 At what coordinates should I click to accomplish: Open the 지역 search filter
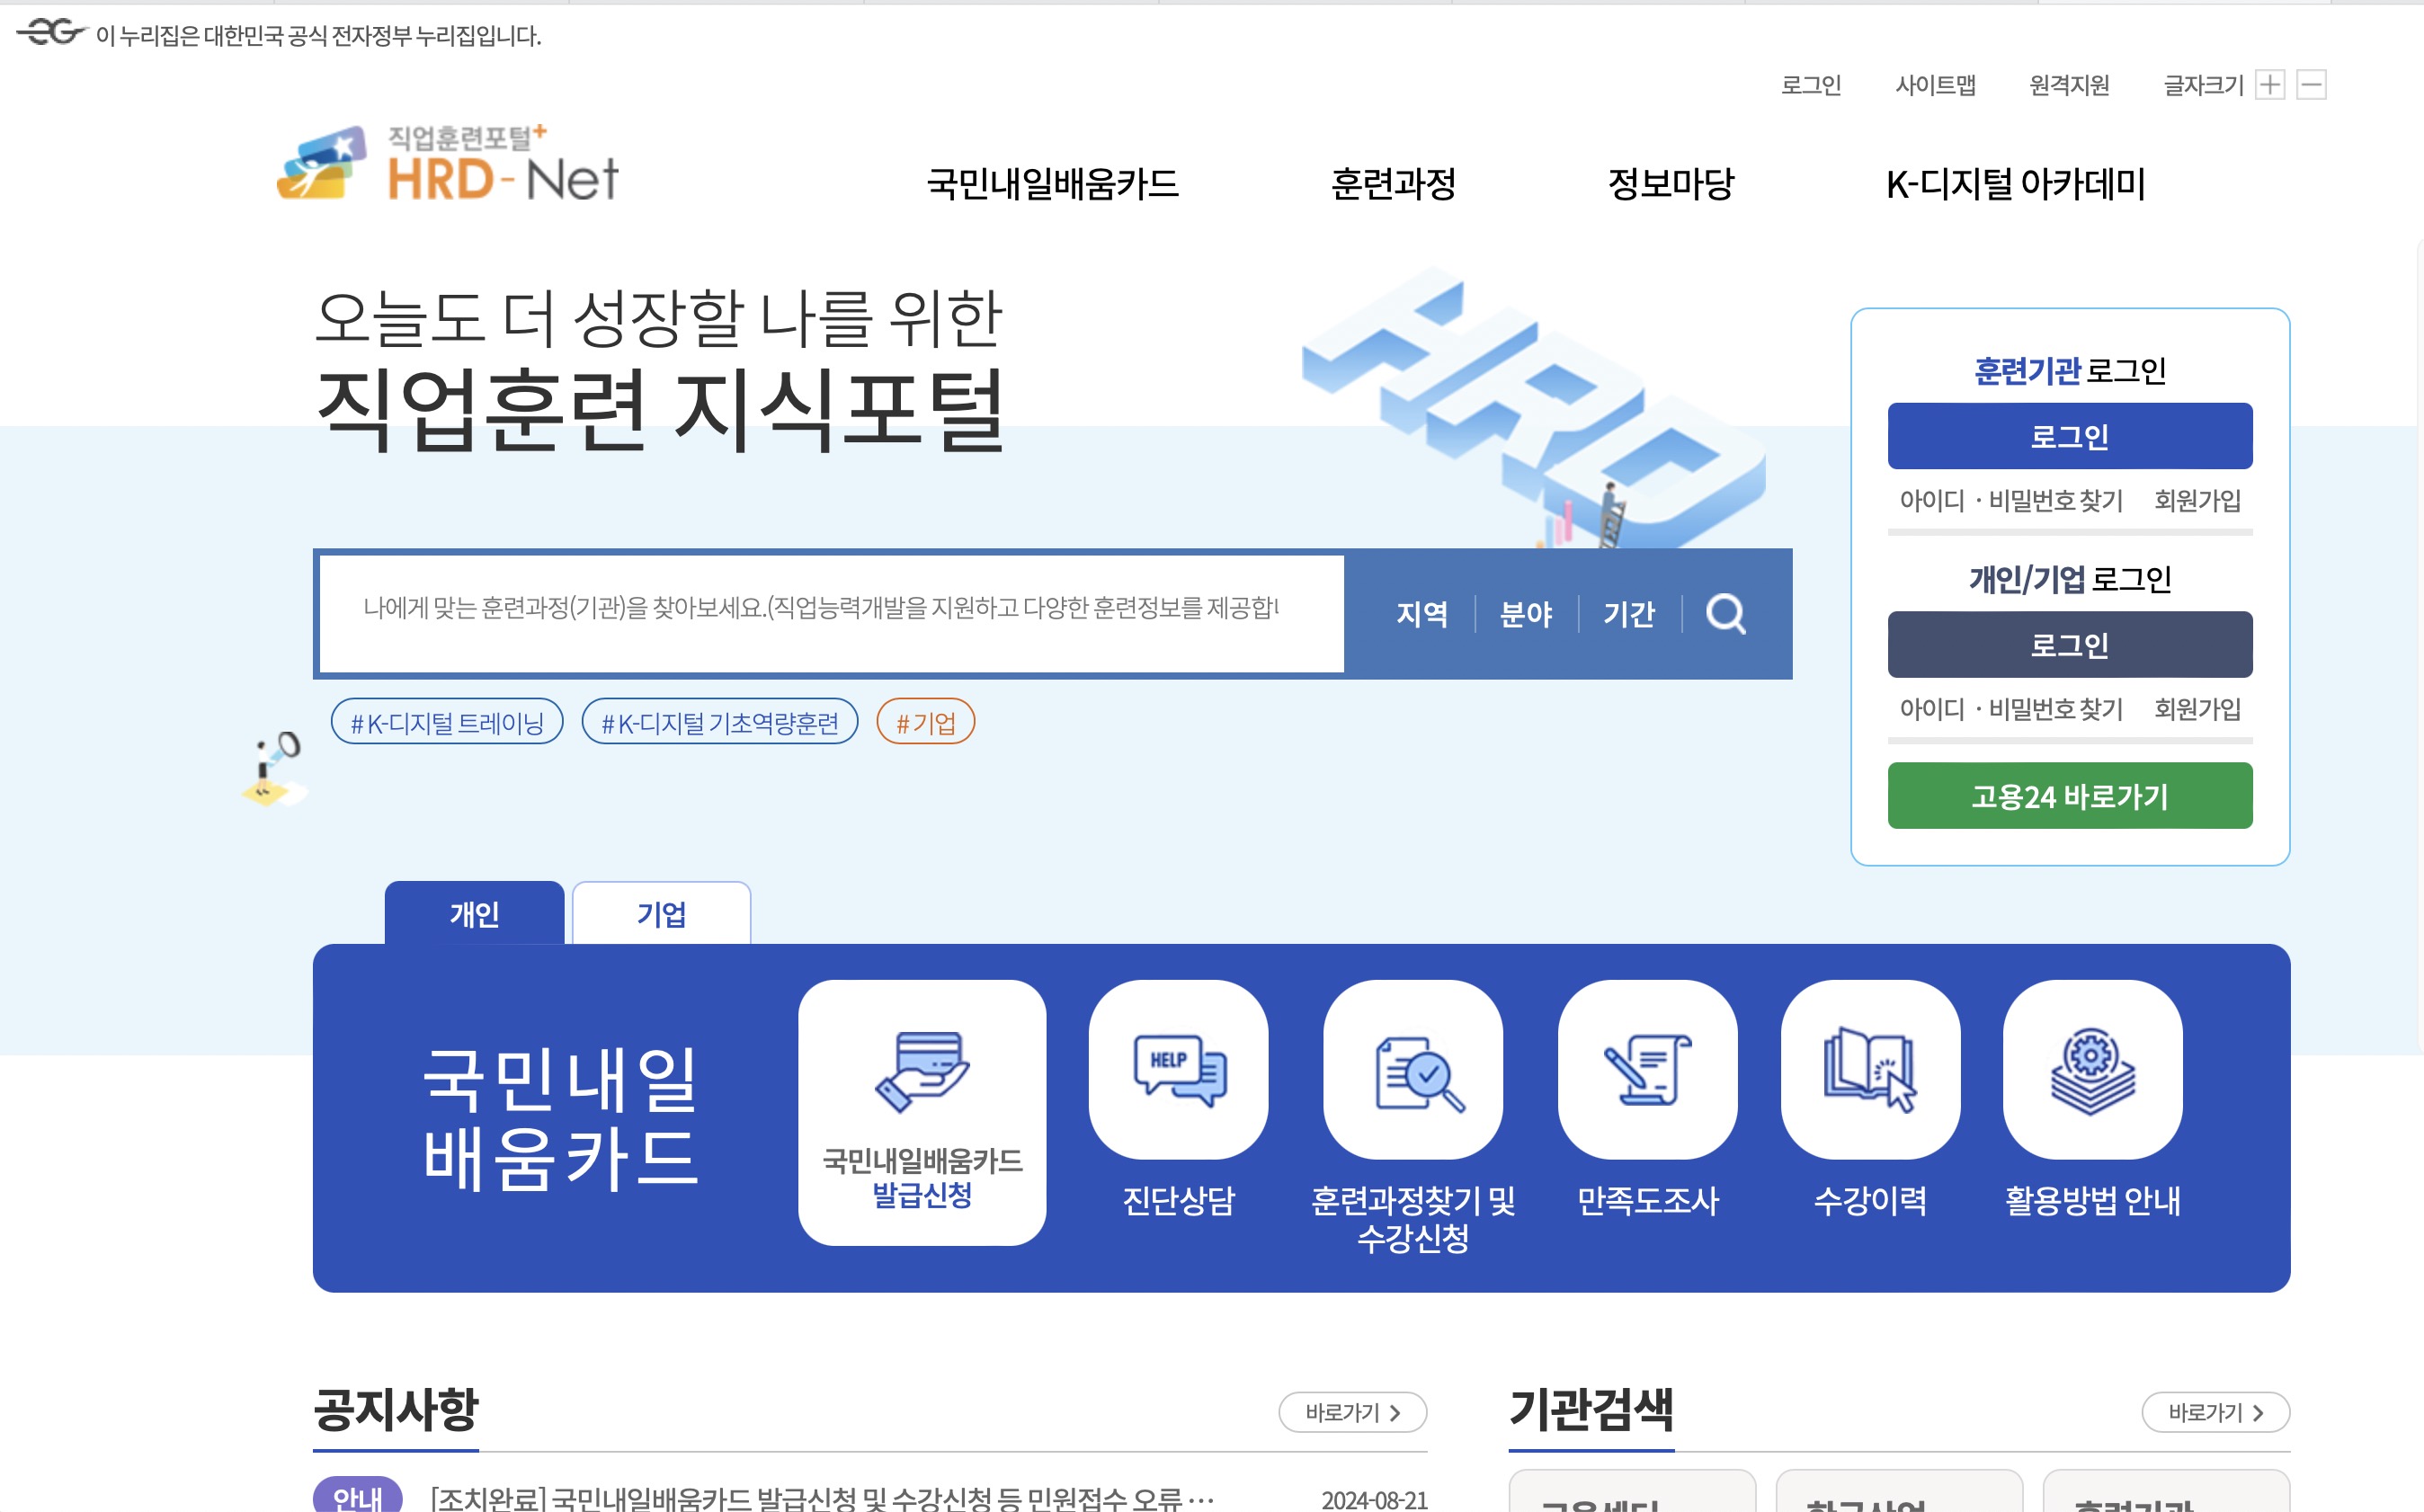coord(1421,613)
